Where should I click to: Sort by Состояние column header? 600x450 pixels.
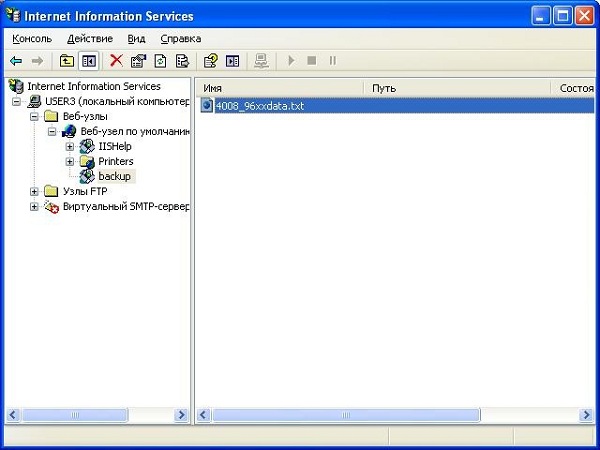[x=574, y=88]
